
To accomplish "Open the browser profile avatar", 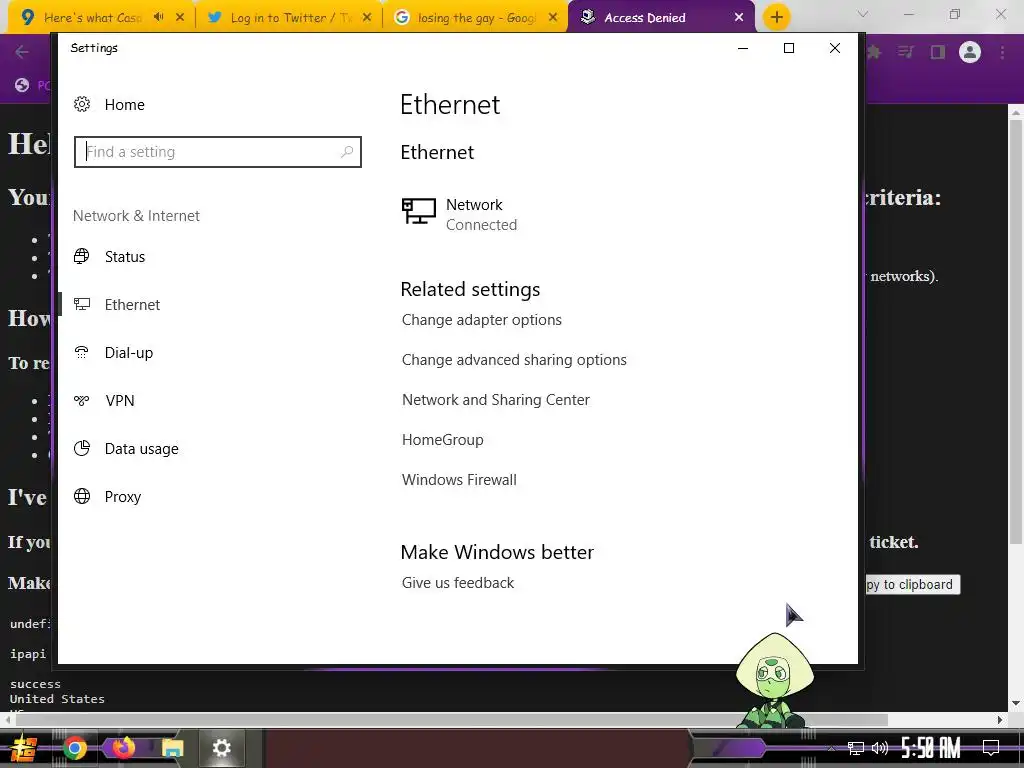I will tap(970, 52).
